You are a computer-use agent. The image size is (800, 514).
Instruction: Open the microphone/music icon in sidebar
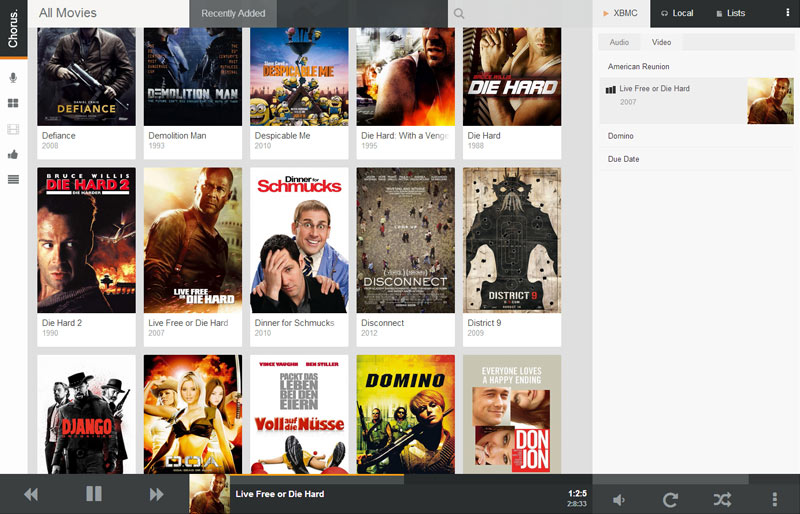(x=13, y=78)
